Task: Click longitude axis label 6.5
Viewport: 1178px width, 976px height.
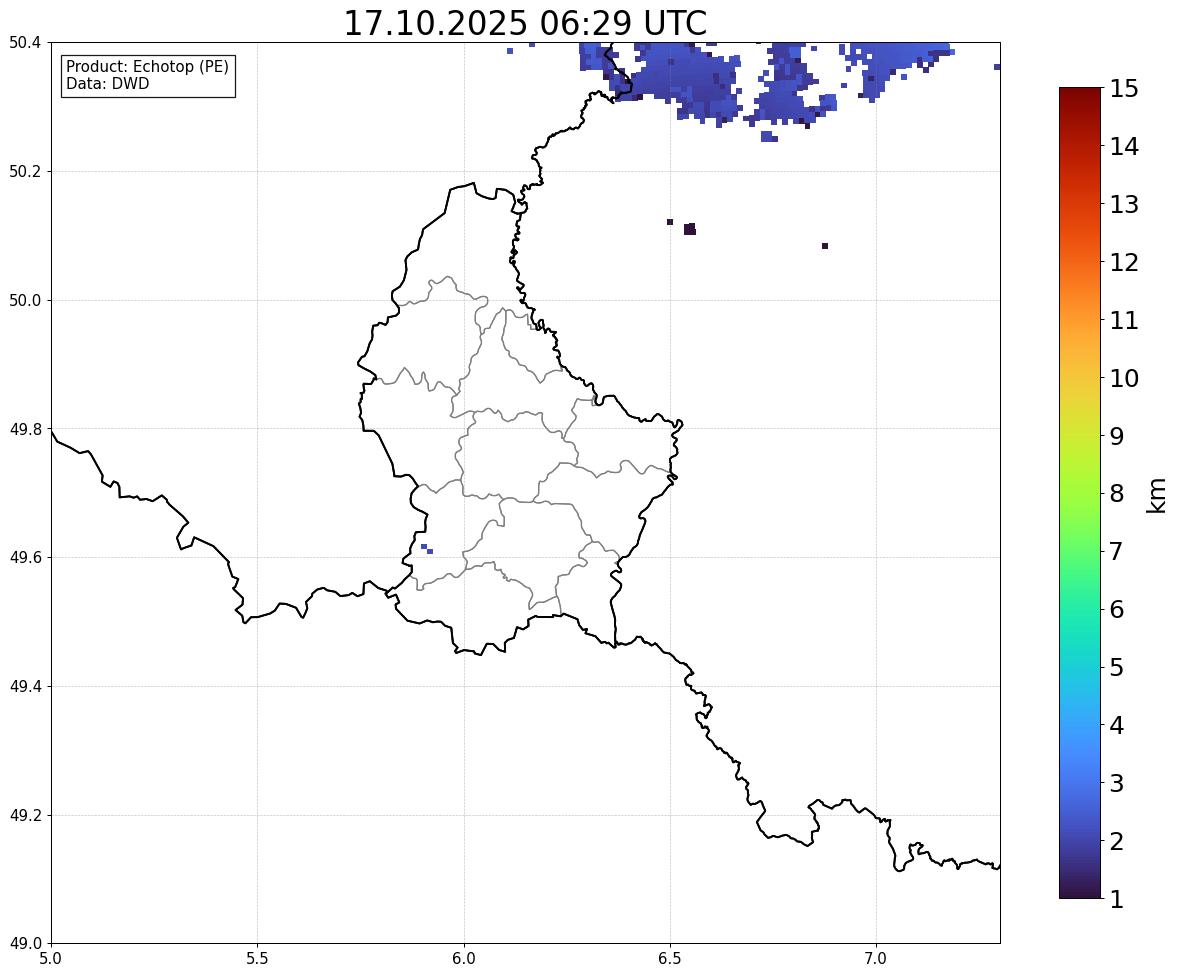Action: 670,959
